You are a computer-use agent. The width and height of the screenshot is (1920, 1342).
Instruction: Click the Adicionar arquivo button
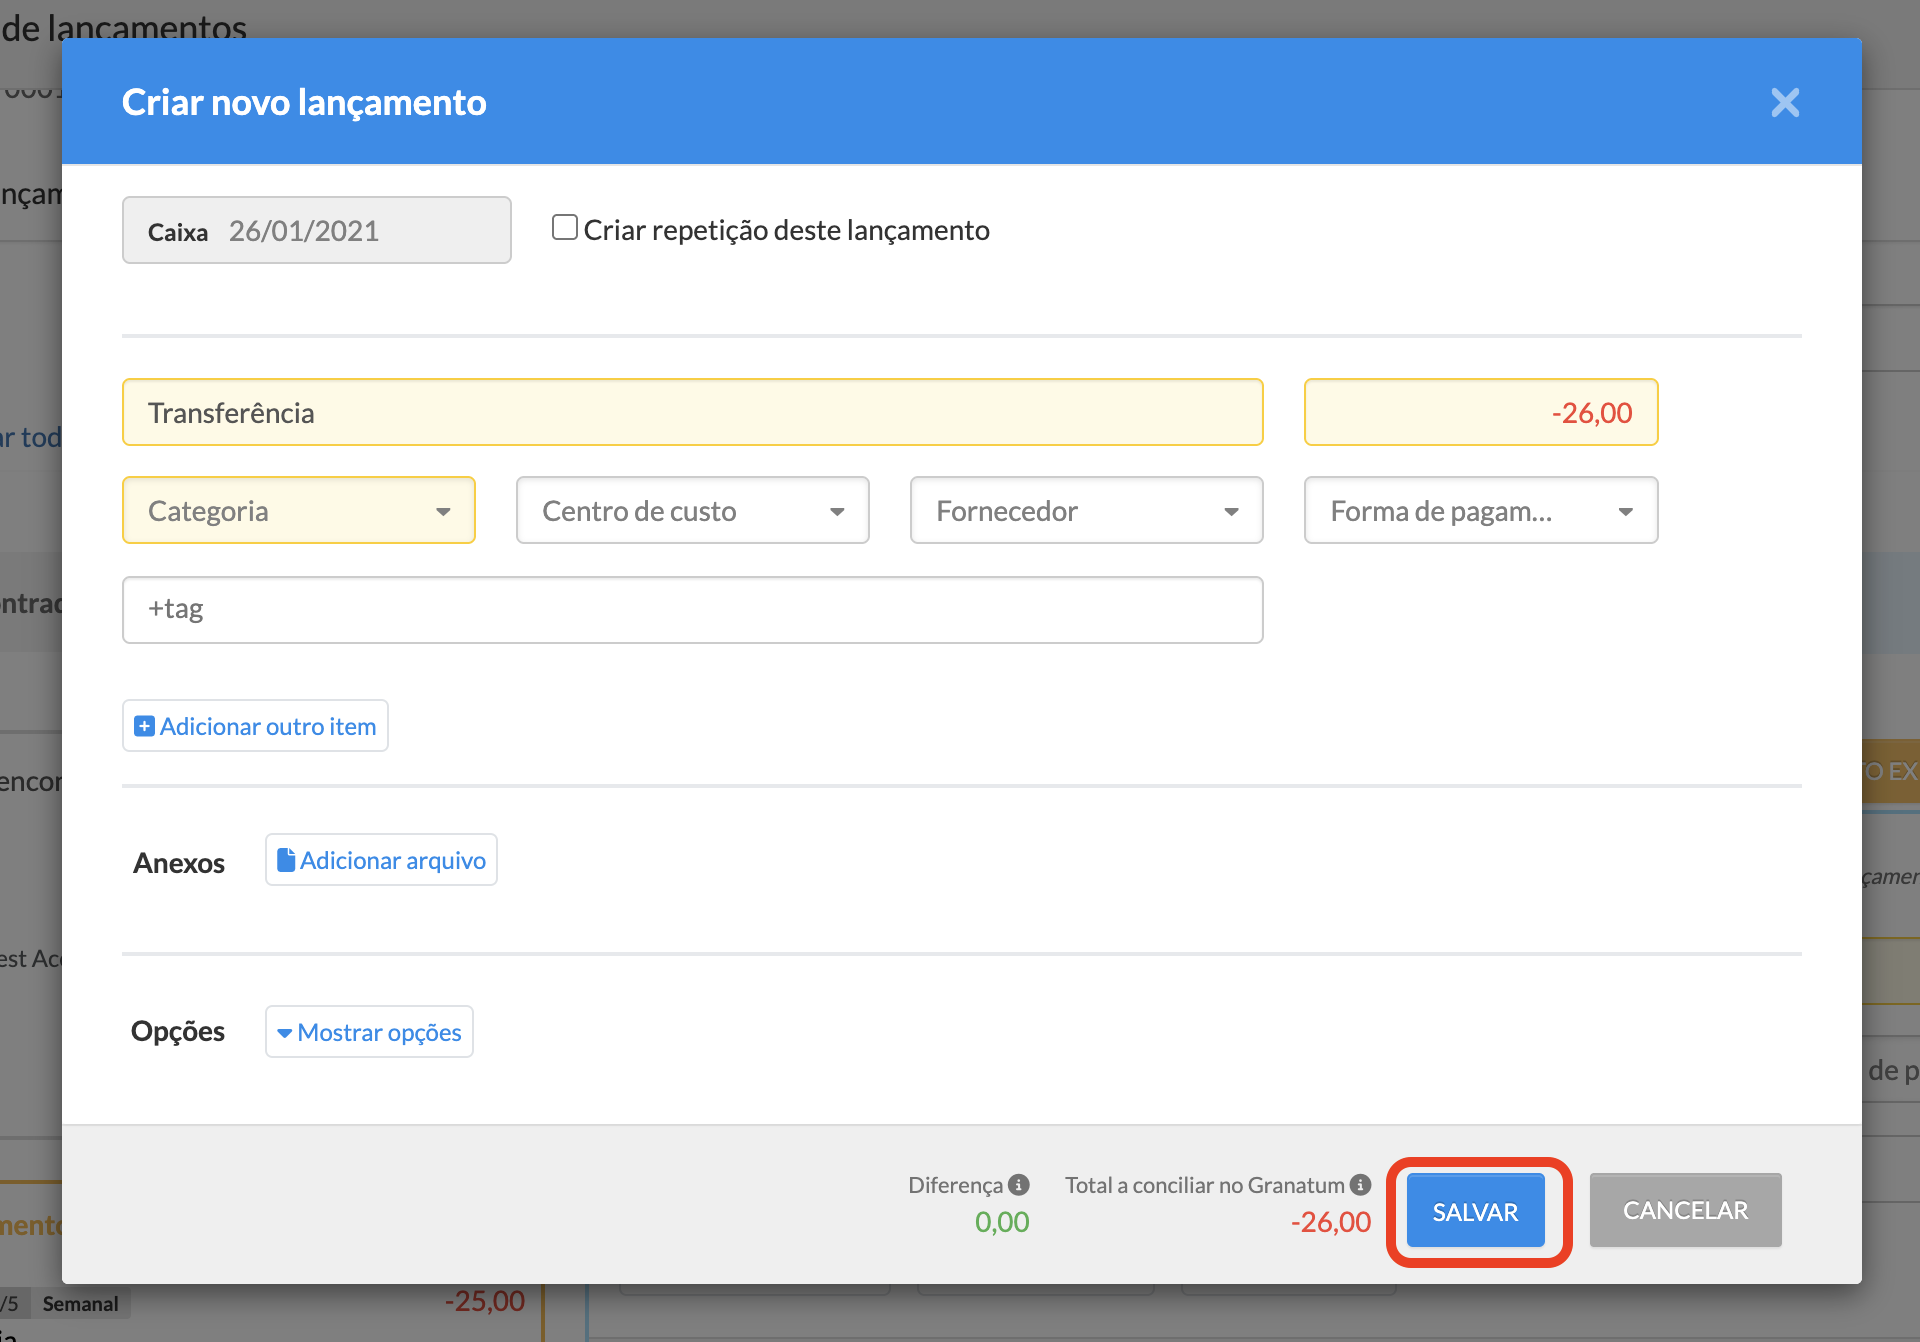point(381,860)
